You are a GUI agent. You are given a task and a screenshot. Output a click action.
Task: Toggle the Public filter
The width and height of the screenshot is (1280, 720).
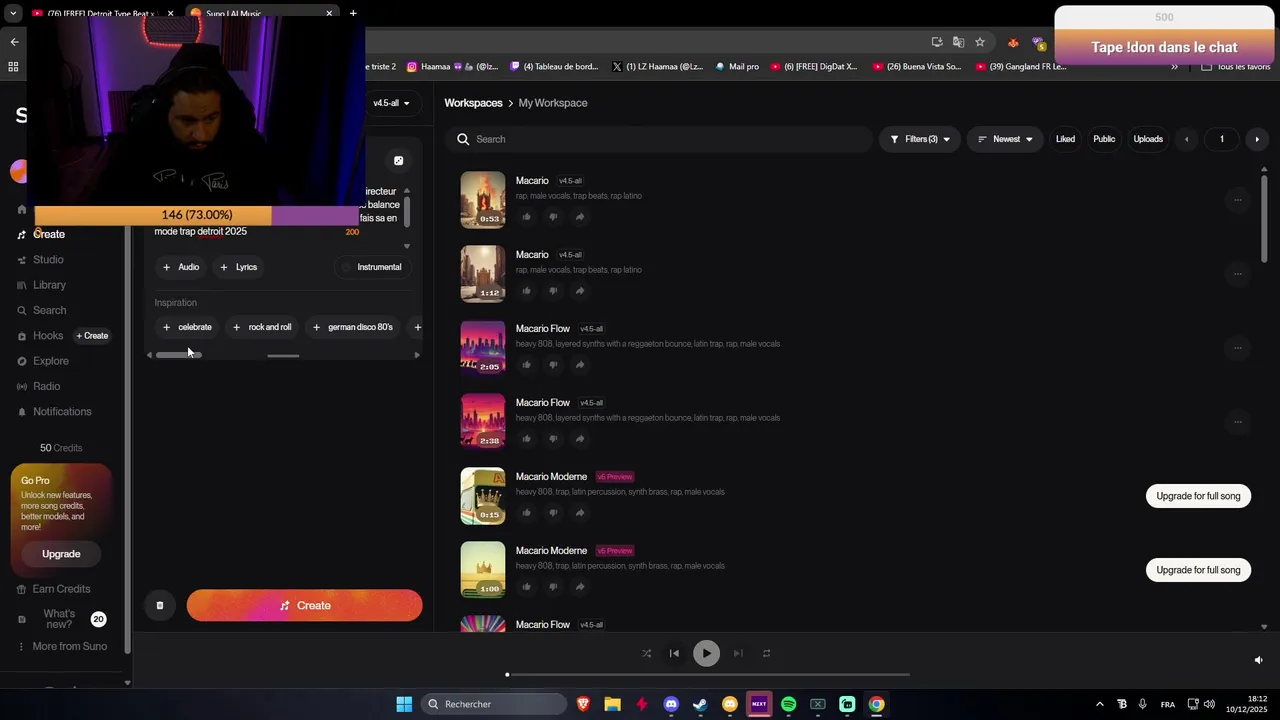1104,139
